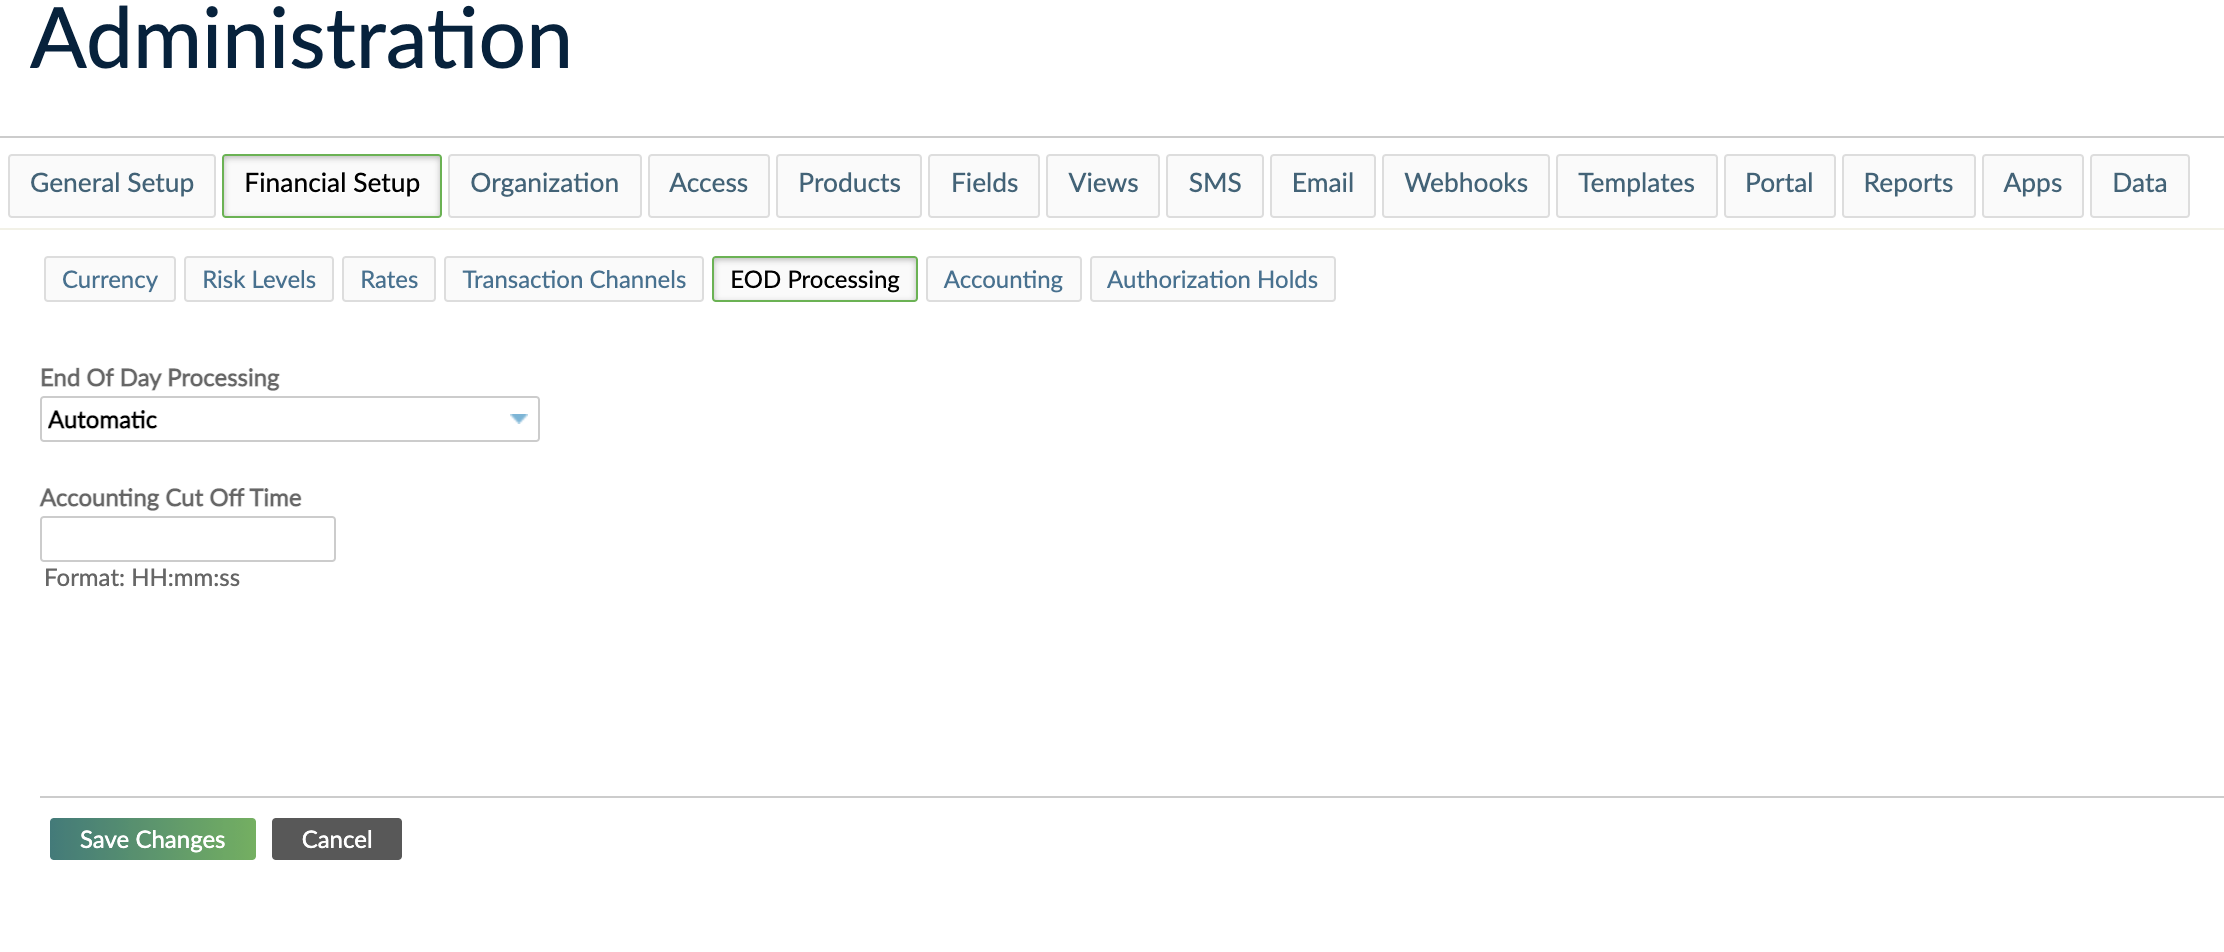Select the Email tab
The width and height of the screenshot is (2224, 952).
(1322, 184)
